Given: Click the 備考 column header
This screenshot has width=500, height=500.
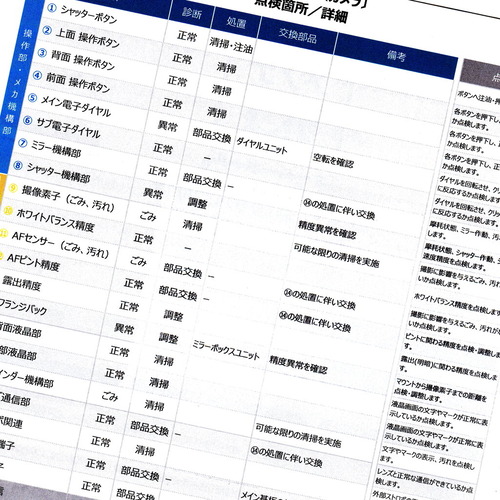Looking at the screenshot, I should tap(396, 56).
